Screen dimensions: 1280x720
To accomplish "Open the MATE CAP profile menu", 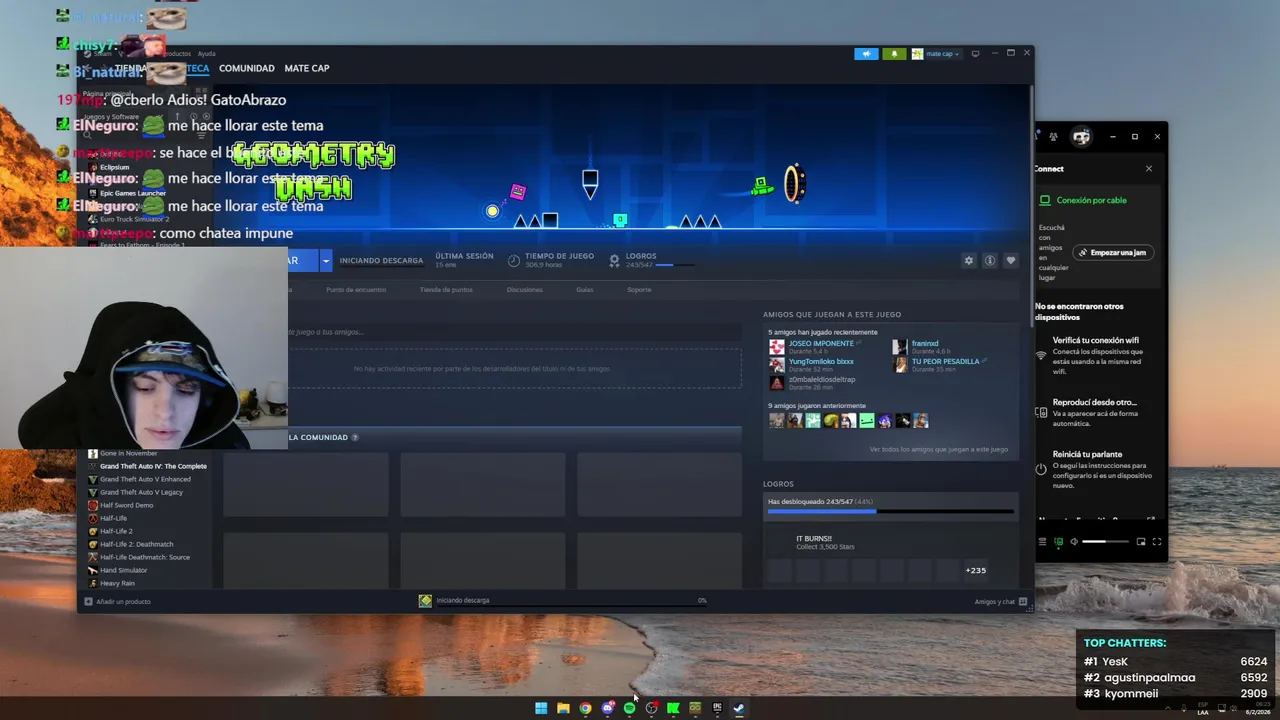I will click(x=306, y=68).
